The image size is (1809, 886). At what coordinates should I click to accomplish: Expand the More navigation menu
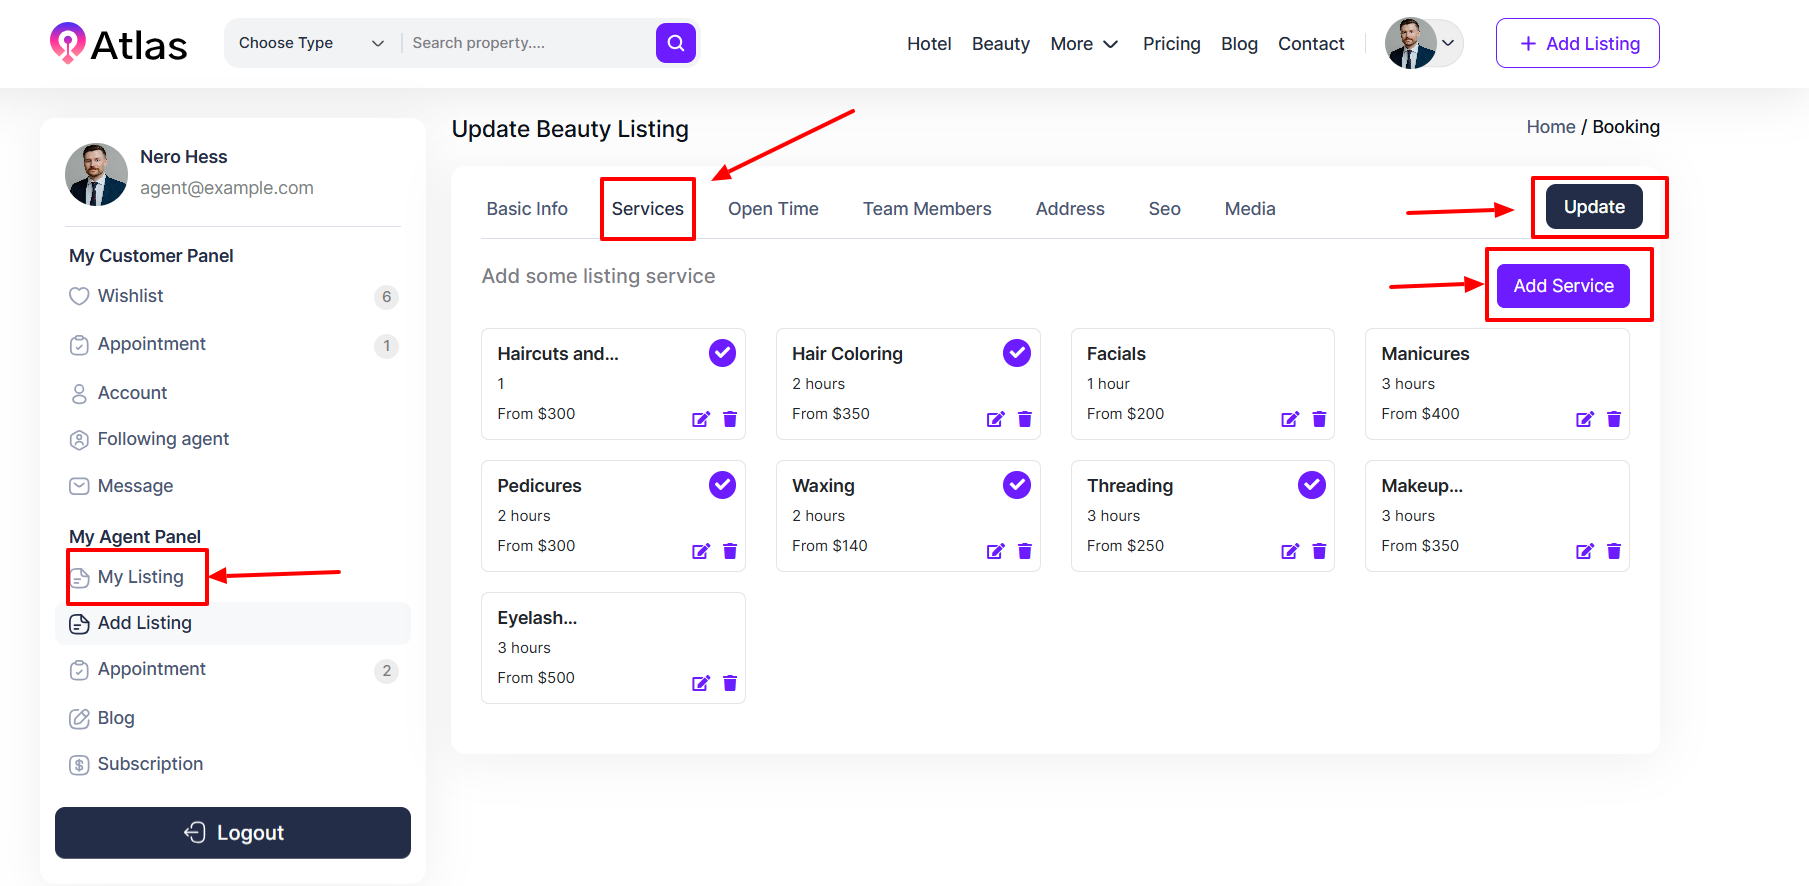point(1084,44)
